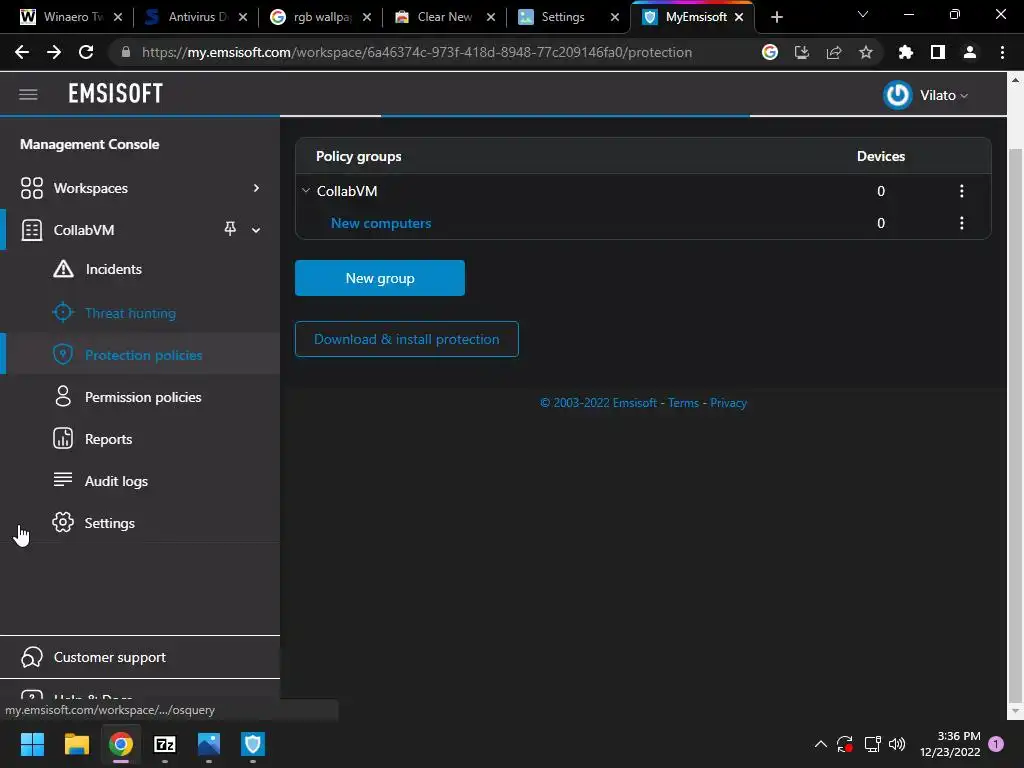The height and width of the screenshot is (768, 1024).
Task: Open the browser profile icon
Action: [x=970, y=52]
